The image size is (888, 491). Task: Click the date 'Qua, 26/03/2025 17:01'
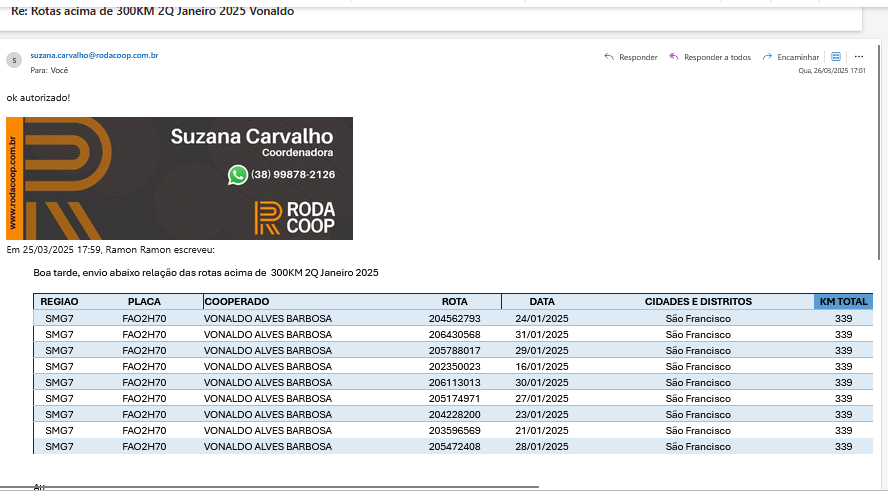[x=831, y=71]
